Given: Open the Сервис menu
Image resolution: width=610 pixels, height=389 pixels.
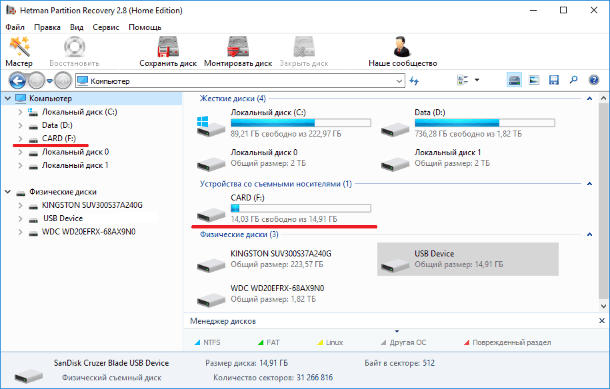Looking at the screenshot, I should (106, 27).
